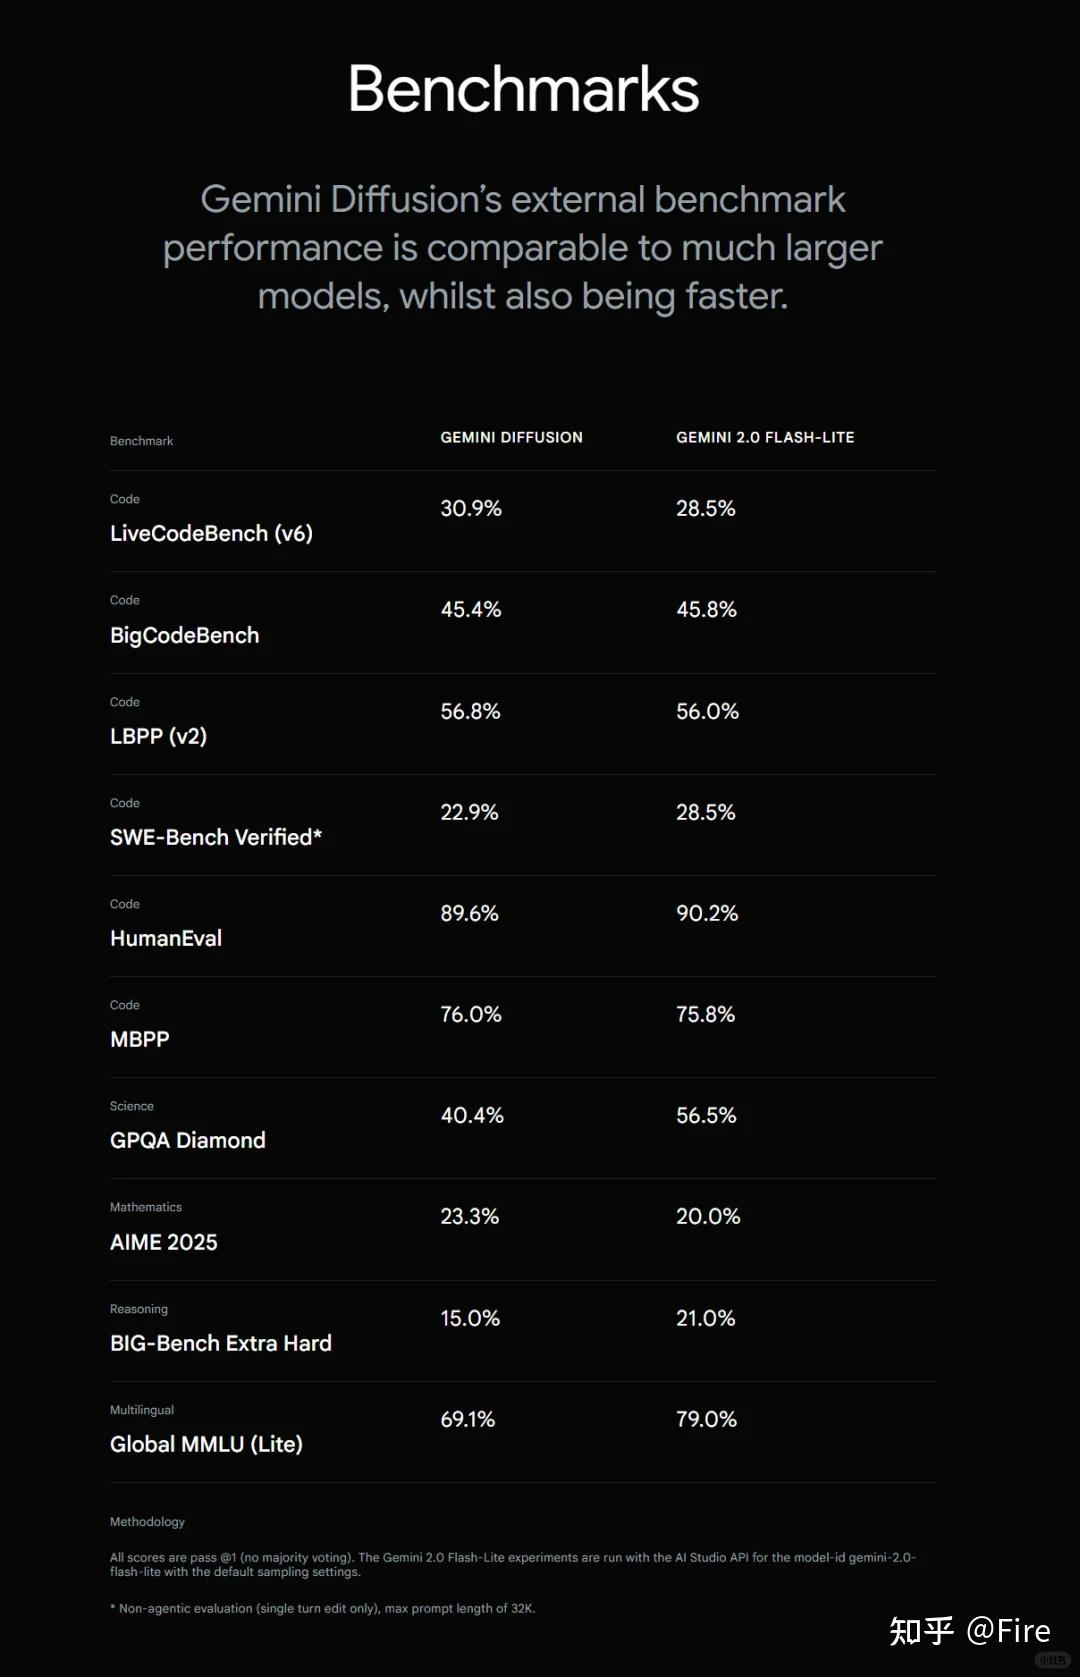1080x1677 pixels.
Task: Click the 89.6% HumanEval Gemini Diffusion score
Action: click(469, 913)
